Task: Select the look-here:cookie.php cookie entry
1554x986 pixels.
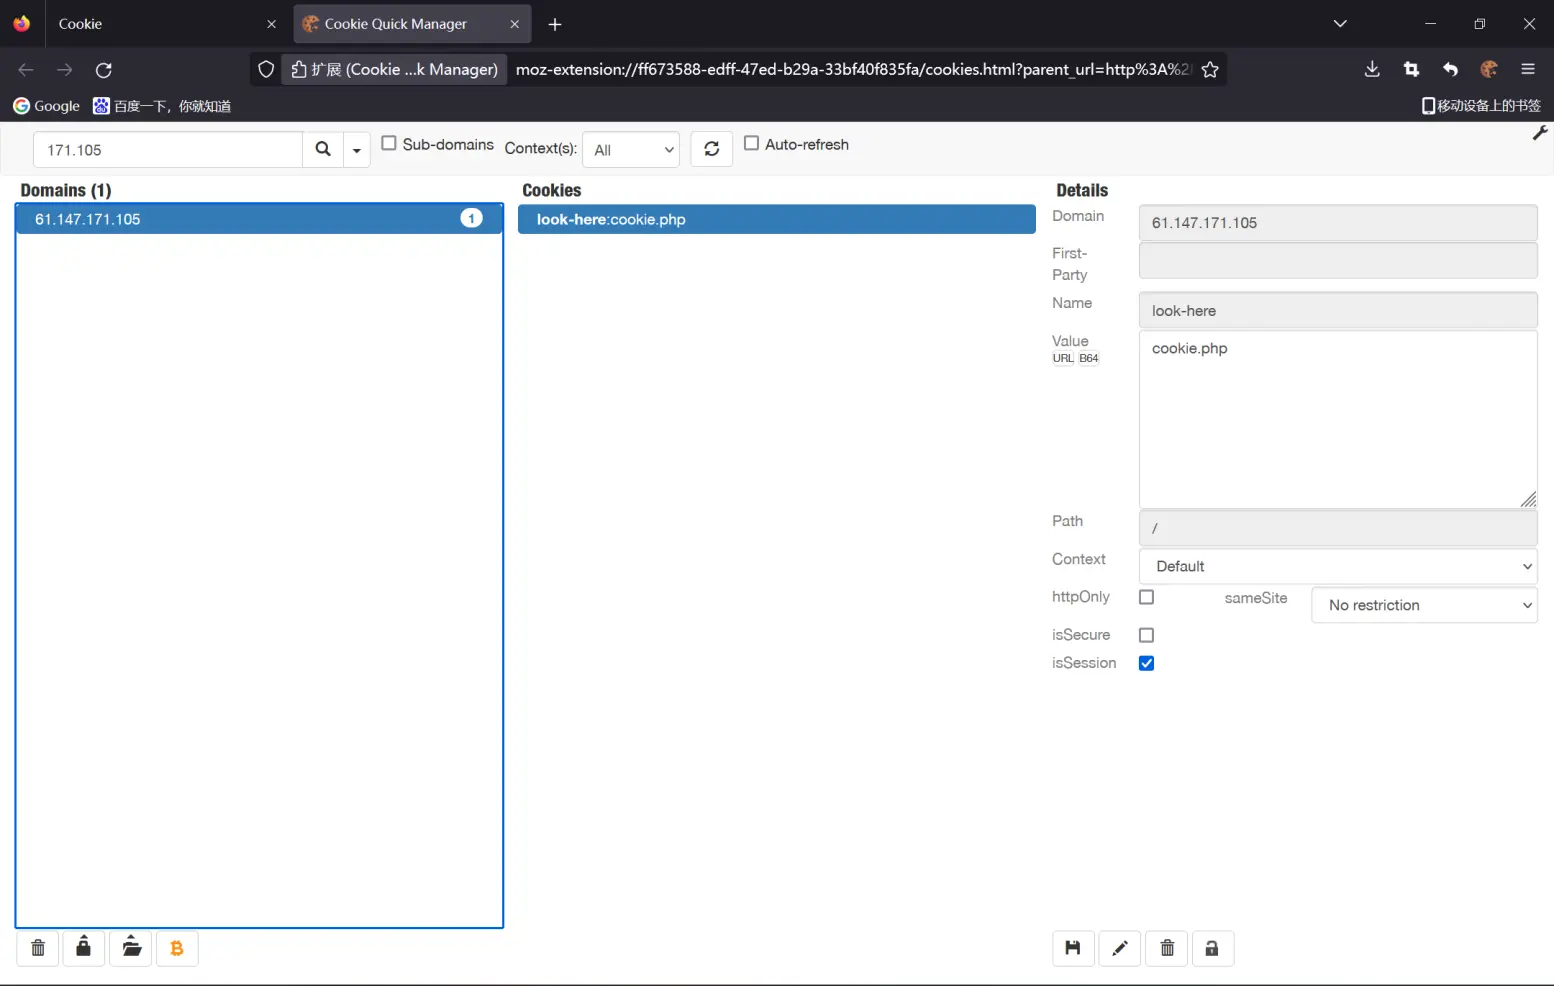Action: (776, 219)
